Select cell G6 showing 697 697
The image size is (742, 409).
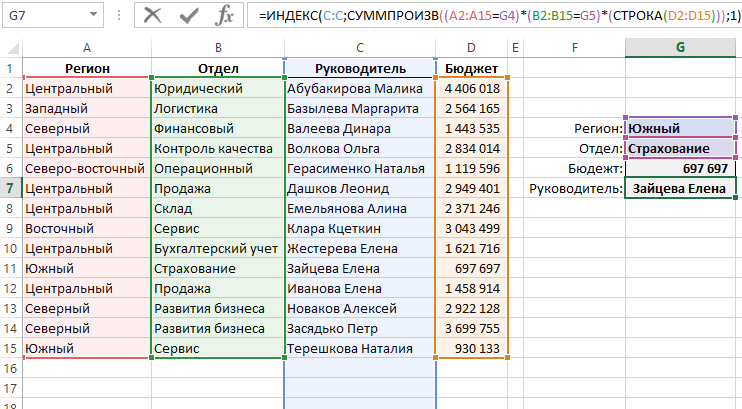click(680, 169)
